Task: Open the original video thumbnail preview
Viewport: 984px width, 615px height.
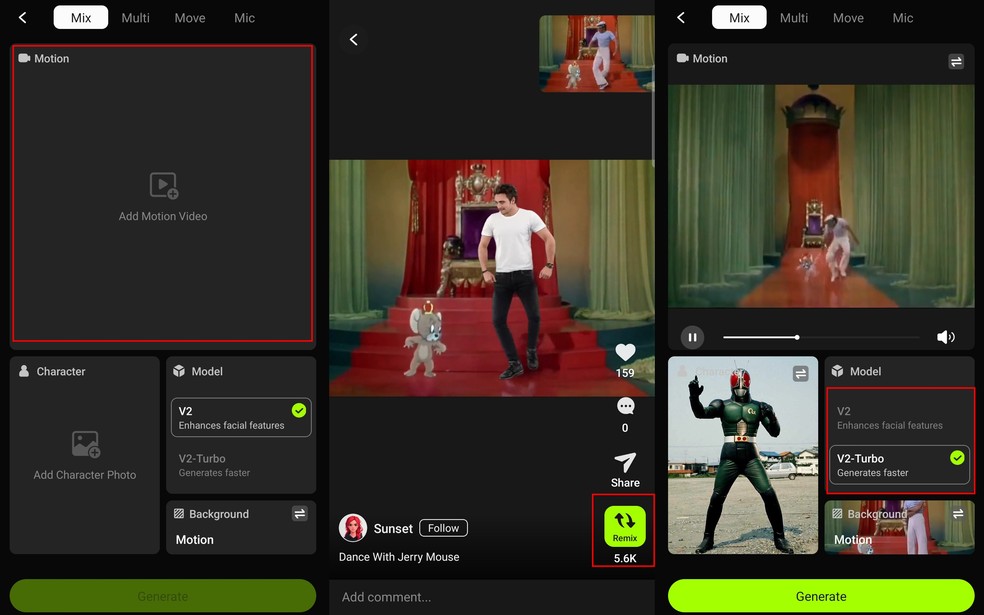Action: tap(596, 53)
